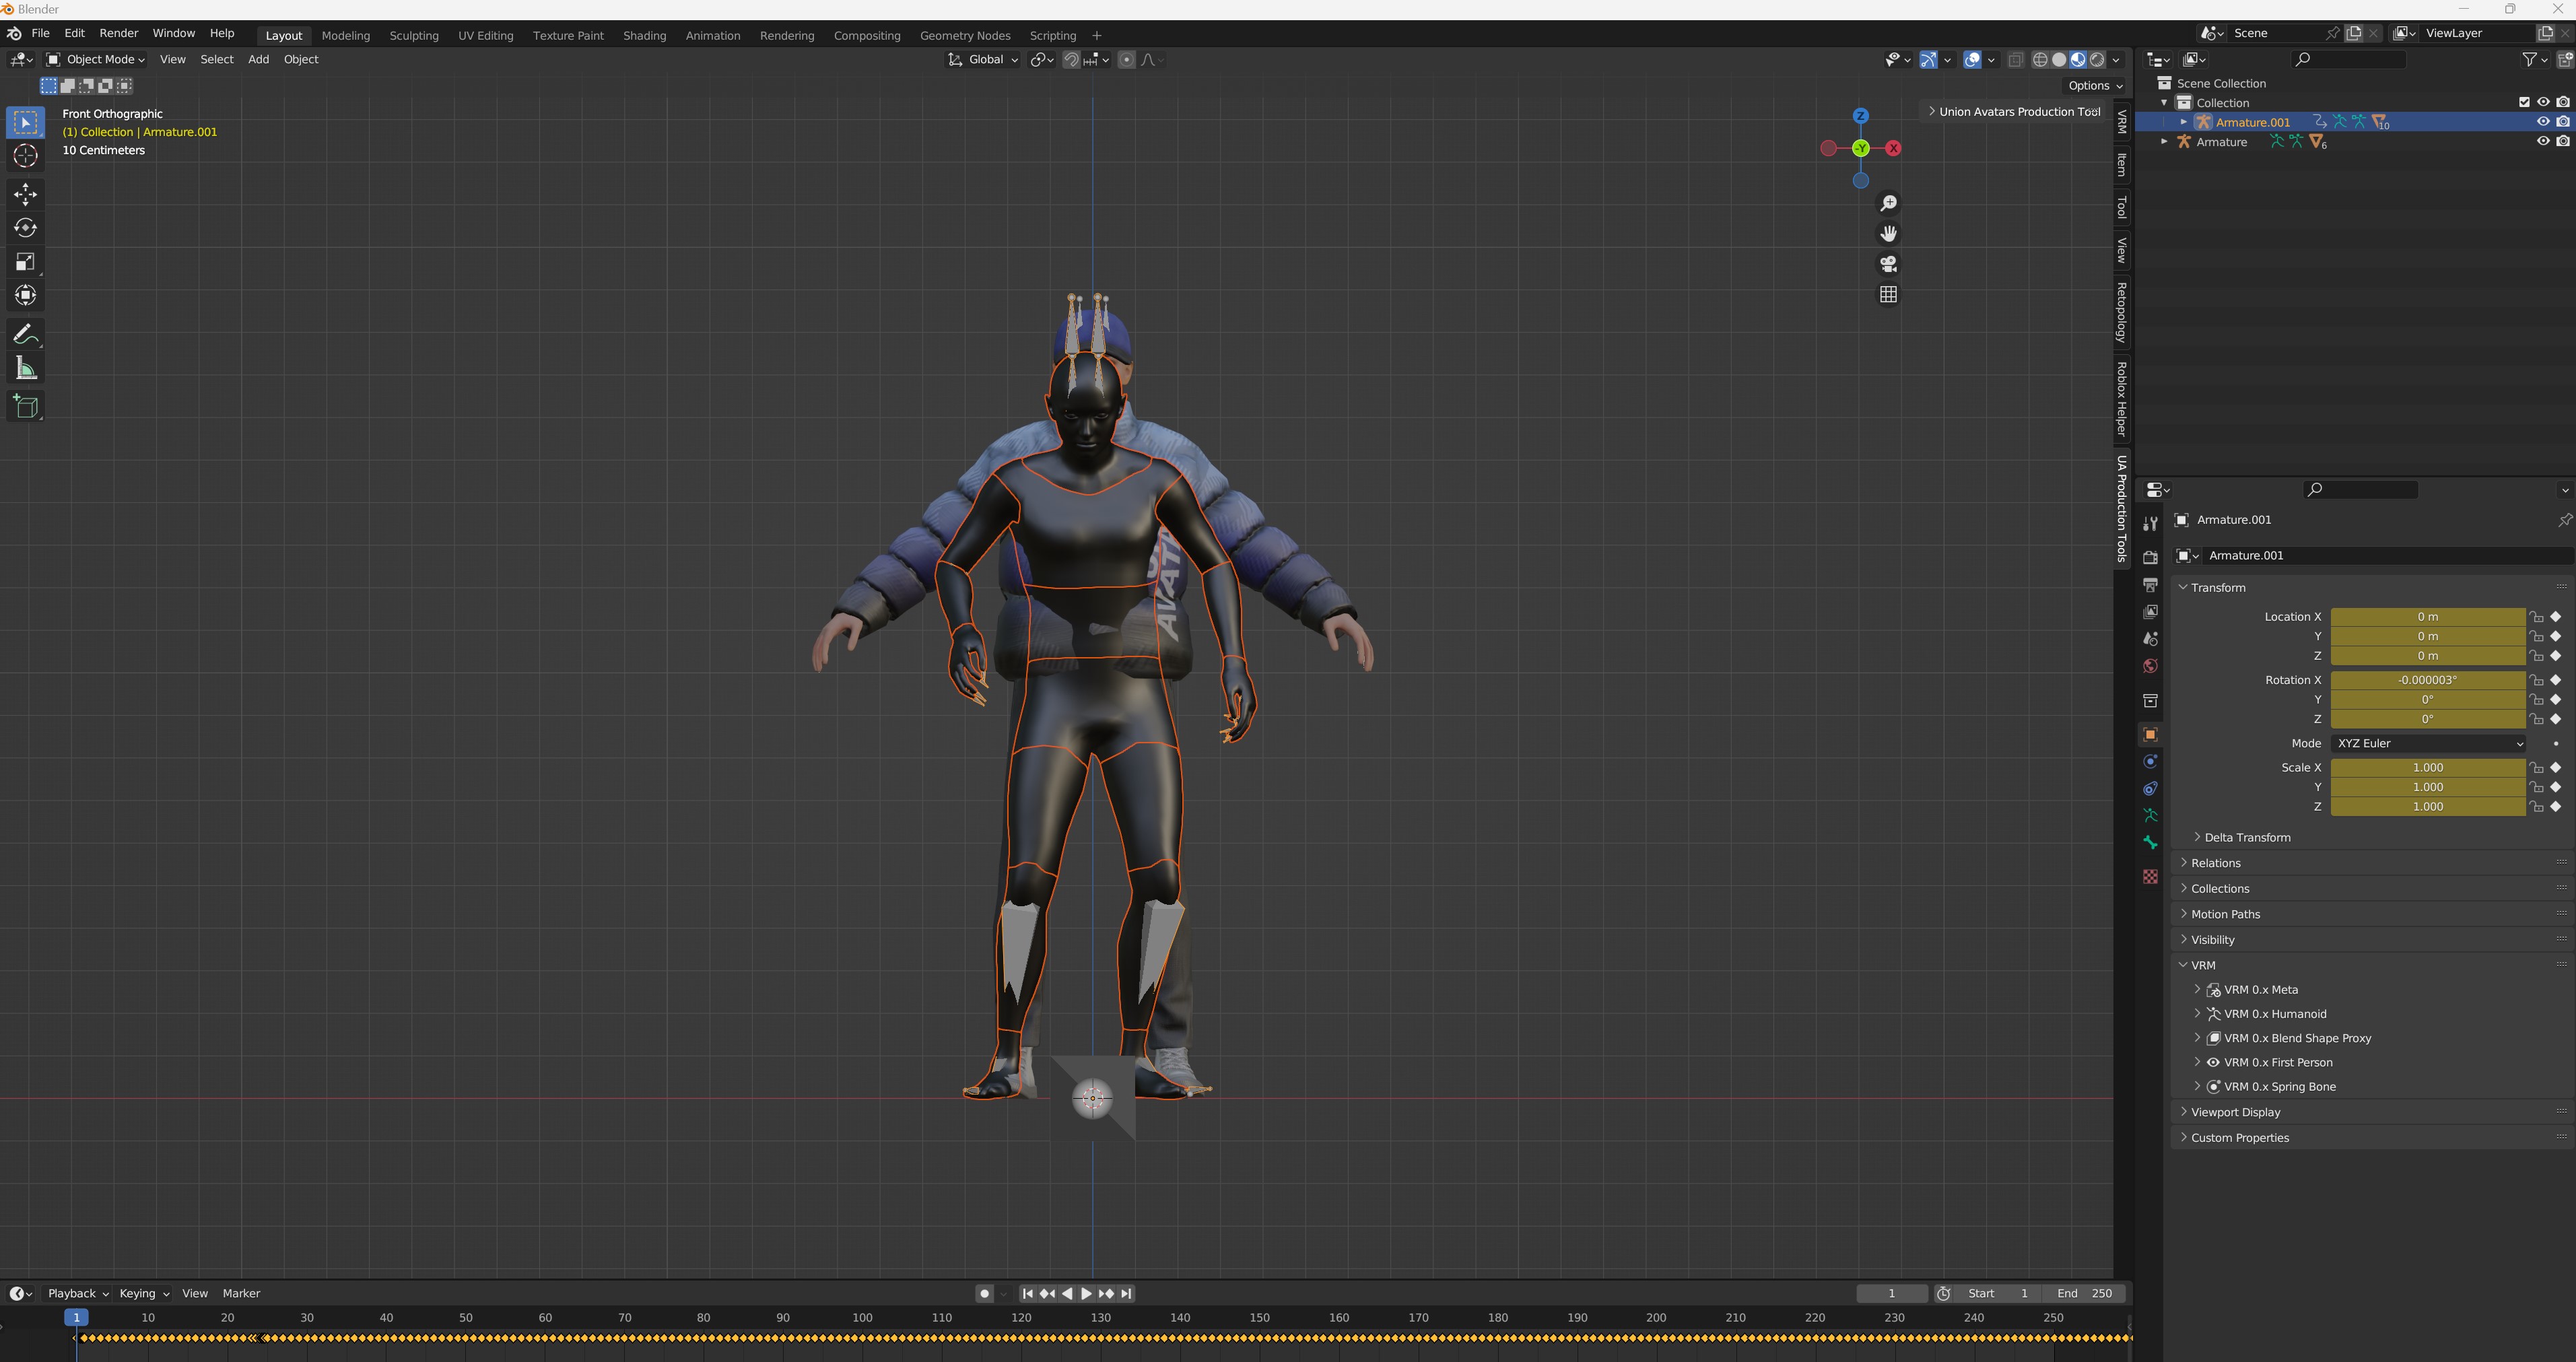Click the Z axis on the navigation gizmo
Image resolution: width=2576 pixels, height=1362 pixels.
click(1860, 116)
